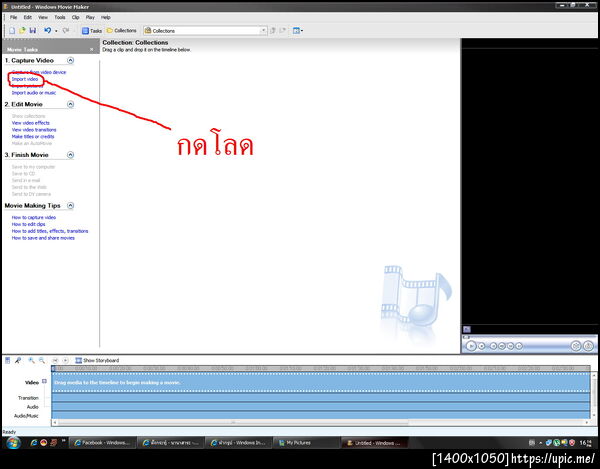Viewport: 600px width, 469px height.
Task: Toggle the Tasks pane button
Action: point(91,31)
